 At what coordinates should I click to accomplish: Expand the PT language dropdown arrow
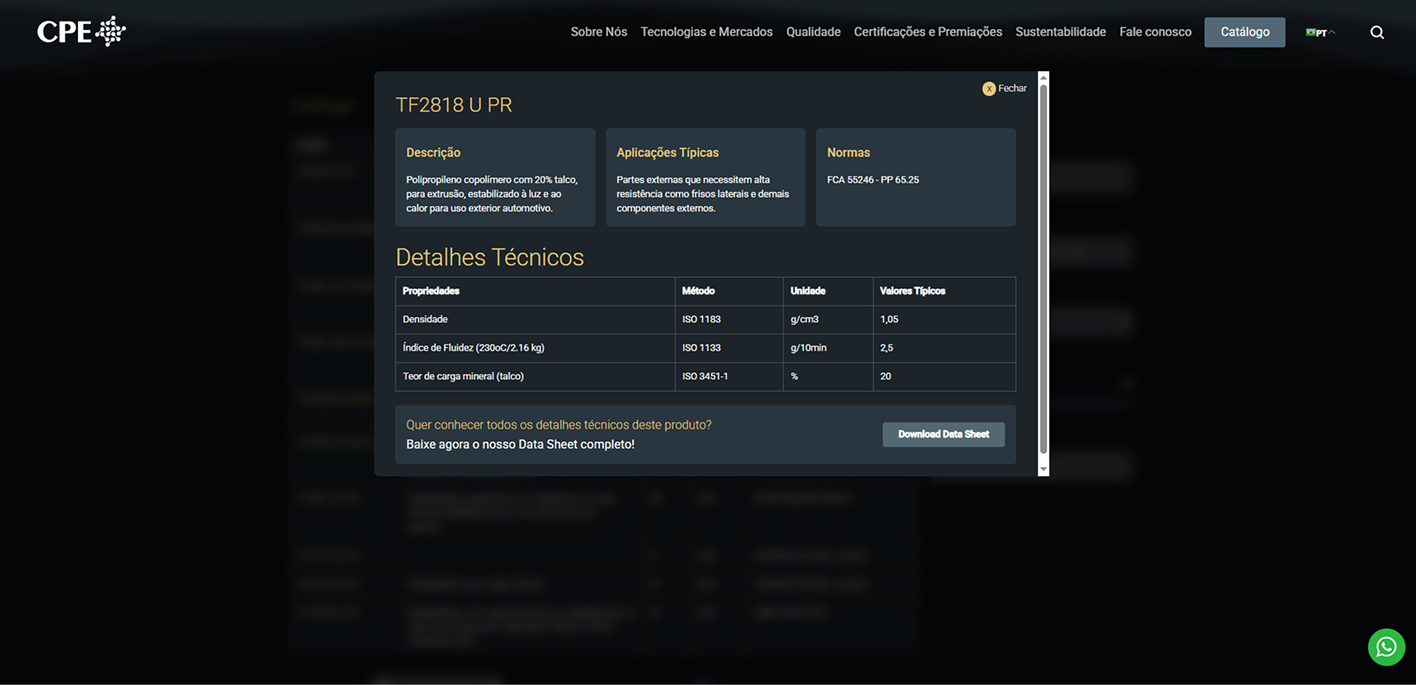coord(1332,32)
